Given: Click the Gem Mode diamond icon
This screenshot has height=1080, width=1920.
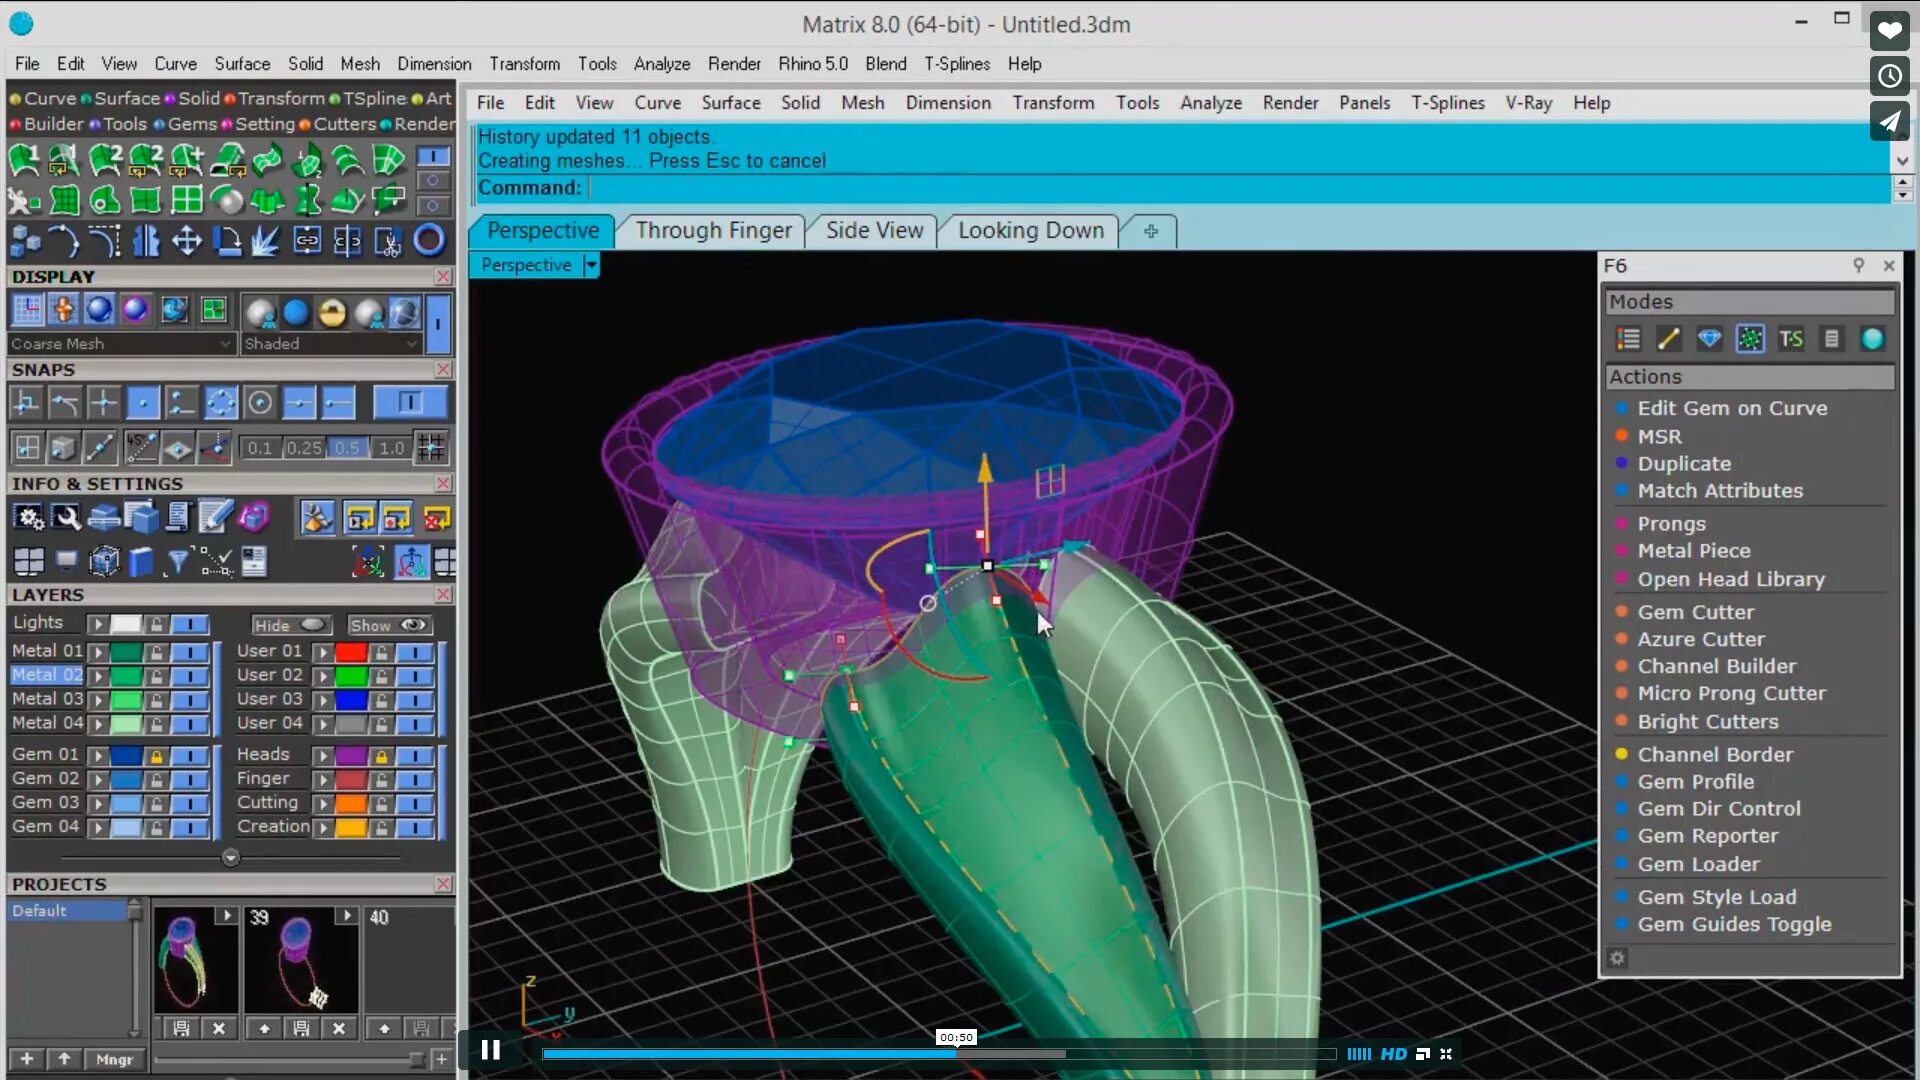Looking at the screenshot, I should (x=1709, y=339).
